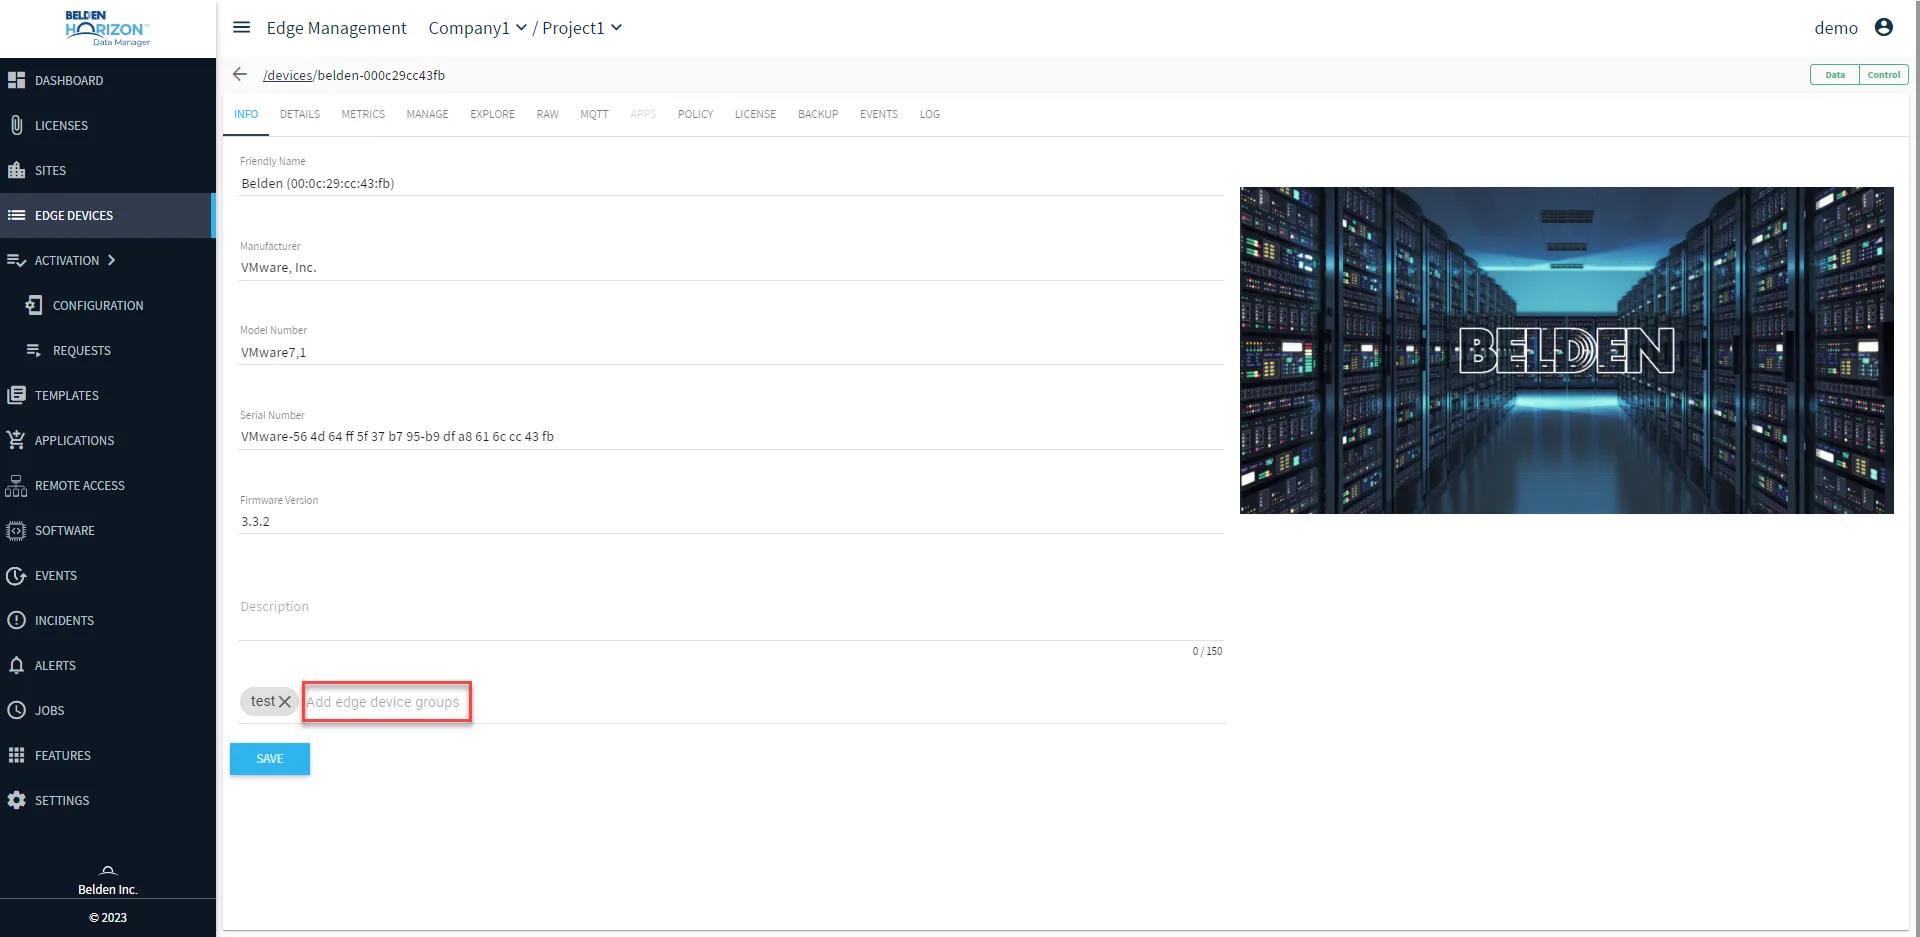Open the METRICS tab

pos(363,114)
